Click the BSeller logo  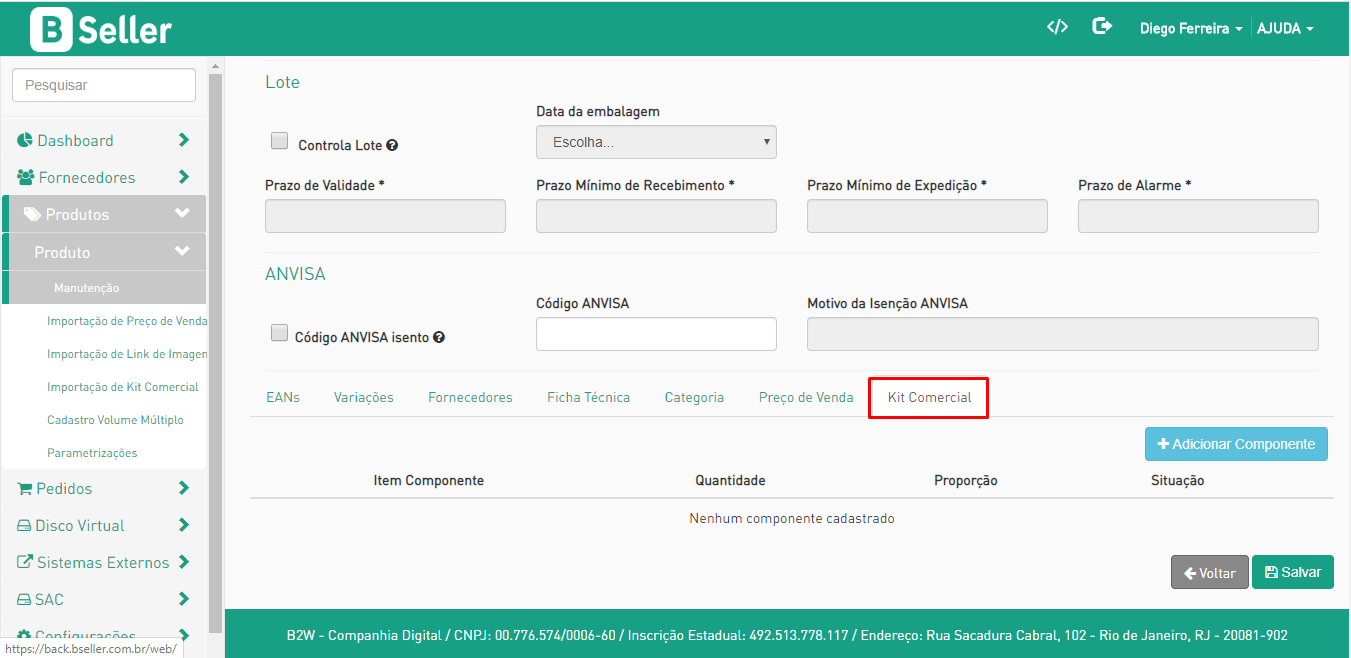[x=101, y=30]
